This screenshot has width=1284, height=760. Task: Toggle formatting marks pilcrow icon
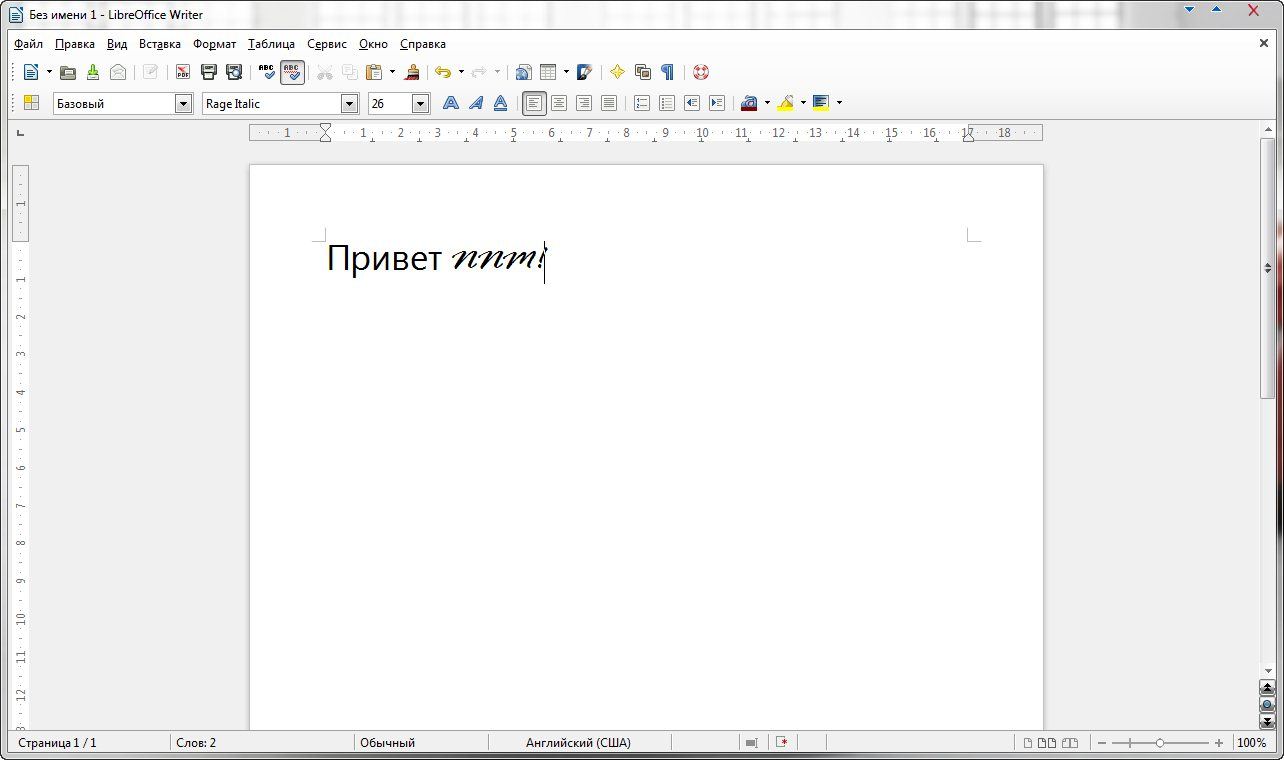click(x=667, y=72)
